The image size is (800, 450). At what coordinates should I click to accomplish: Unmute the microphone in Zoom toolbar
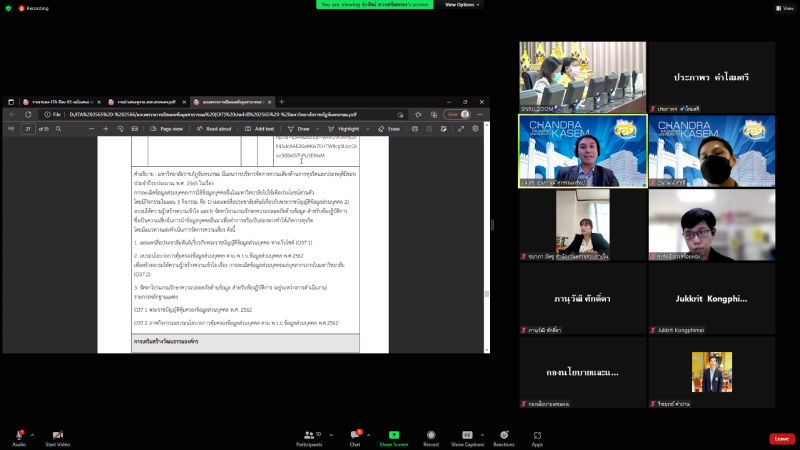click(x=19, y=435)
